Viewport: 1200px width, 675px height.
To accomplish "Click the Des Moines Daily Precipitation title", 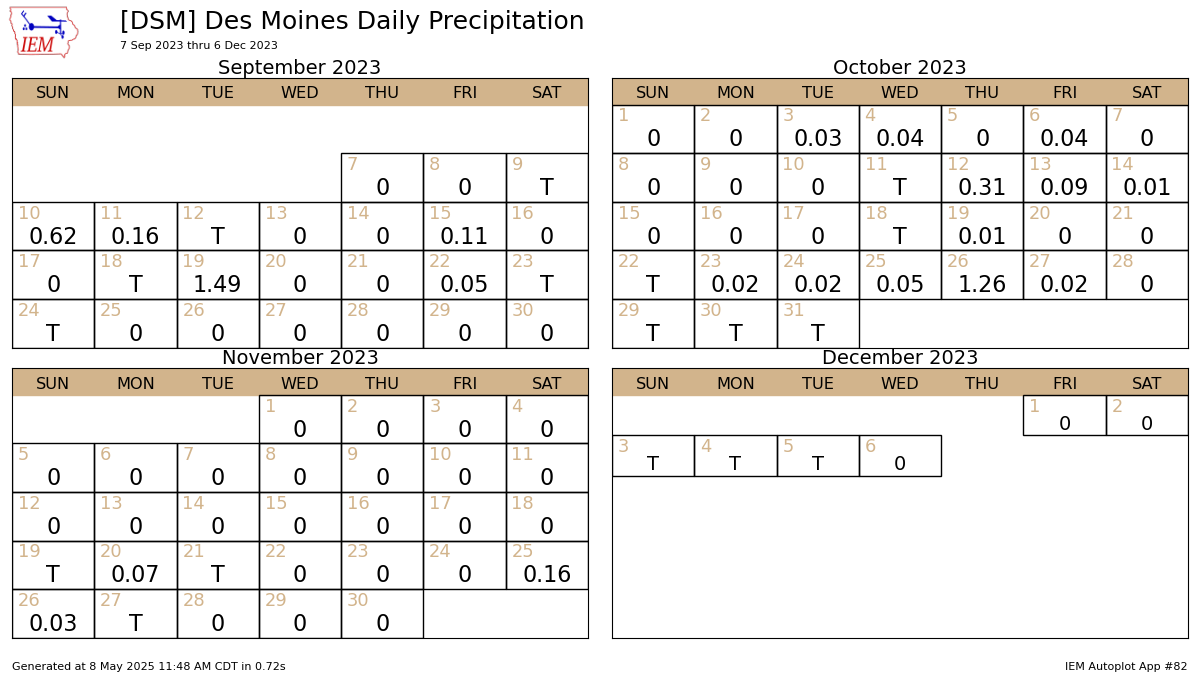I will (352, 21).
